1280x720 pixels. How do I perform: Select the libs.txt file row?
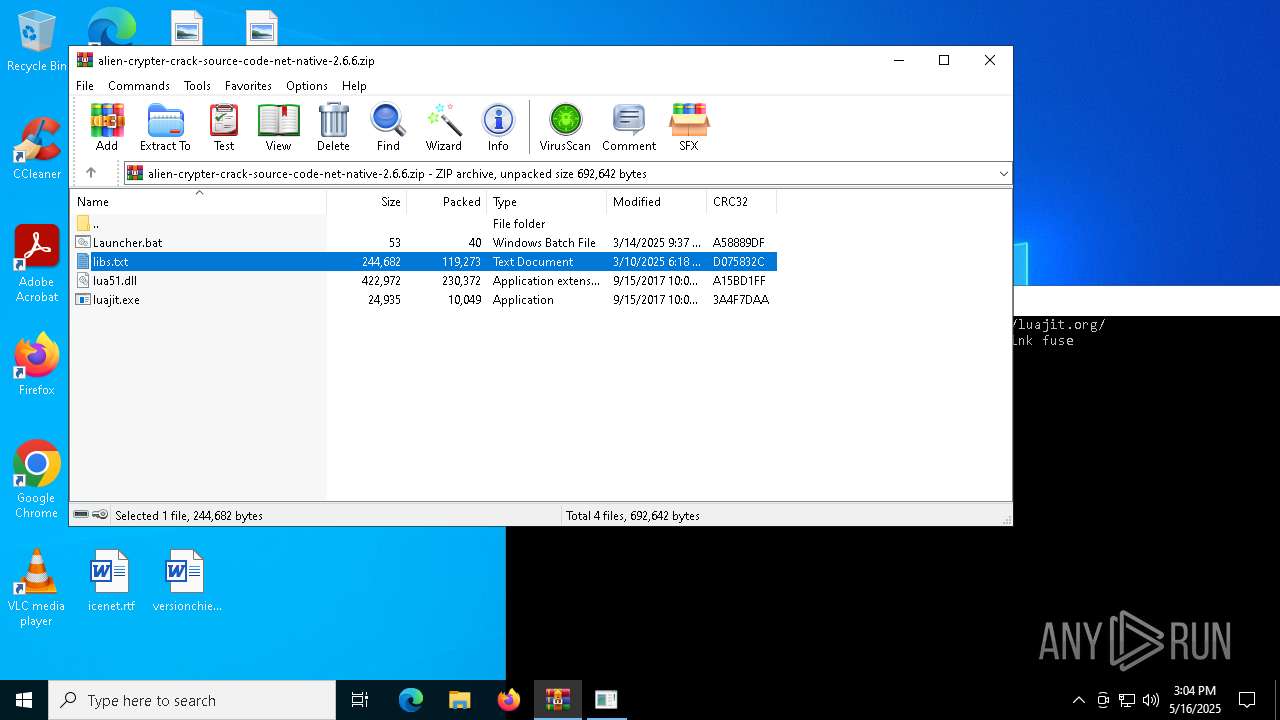pyautogui.click(x=424, y=261)
